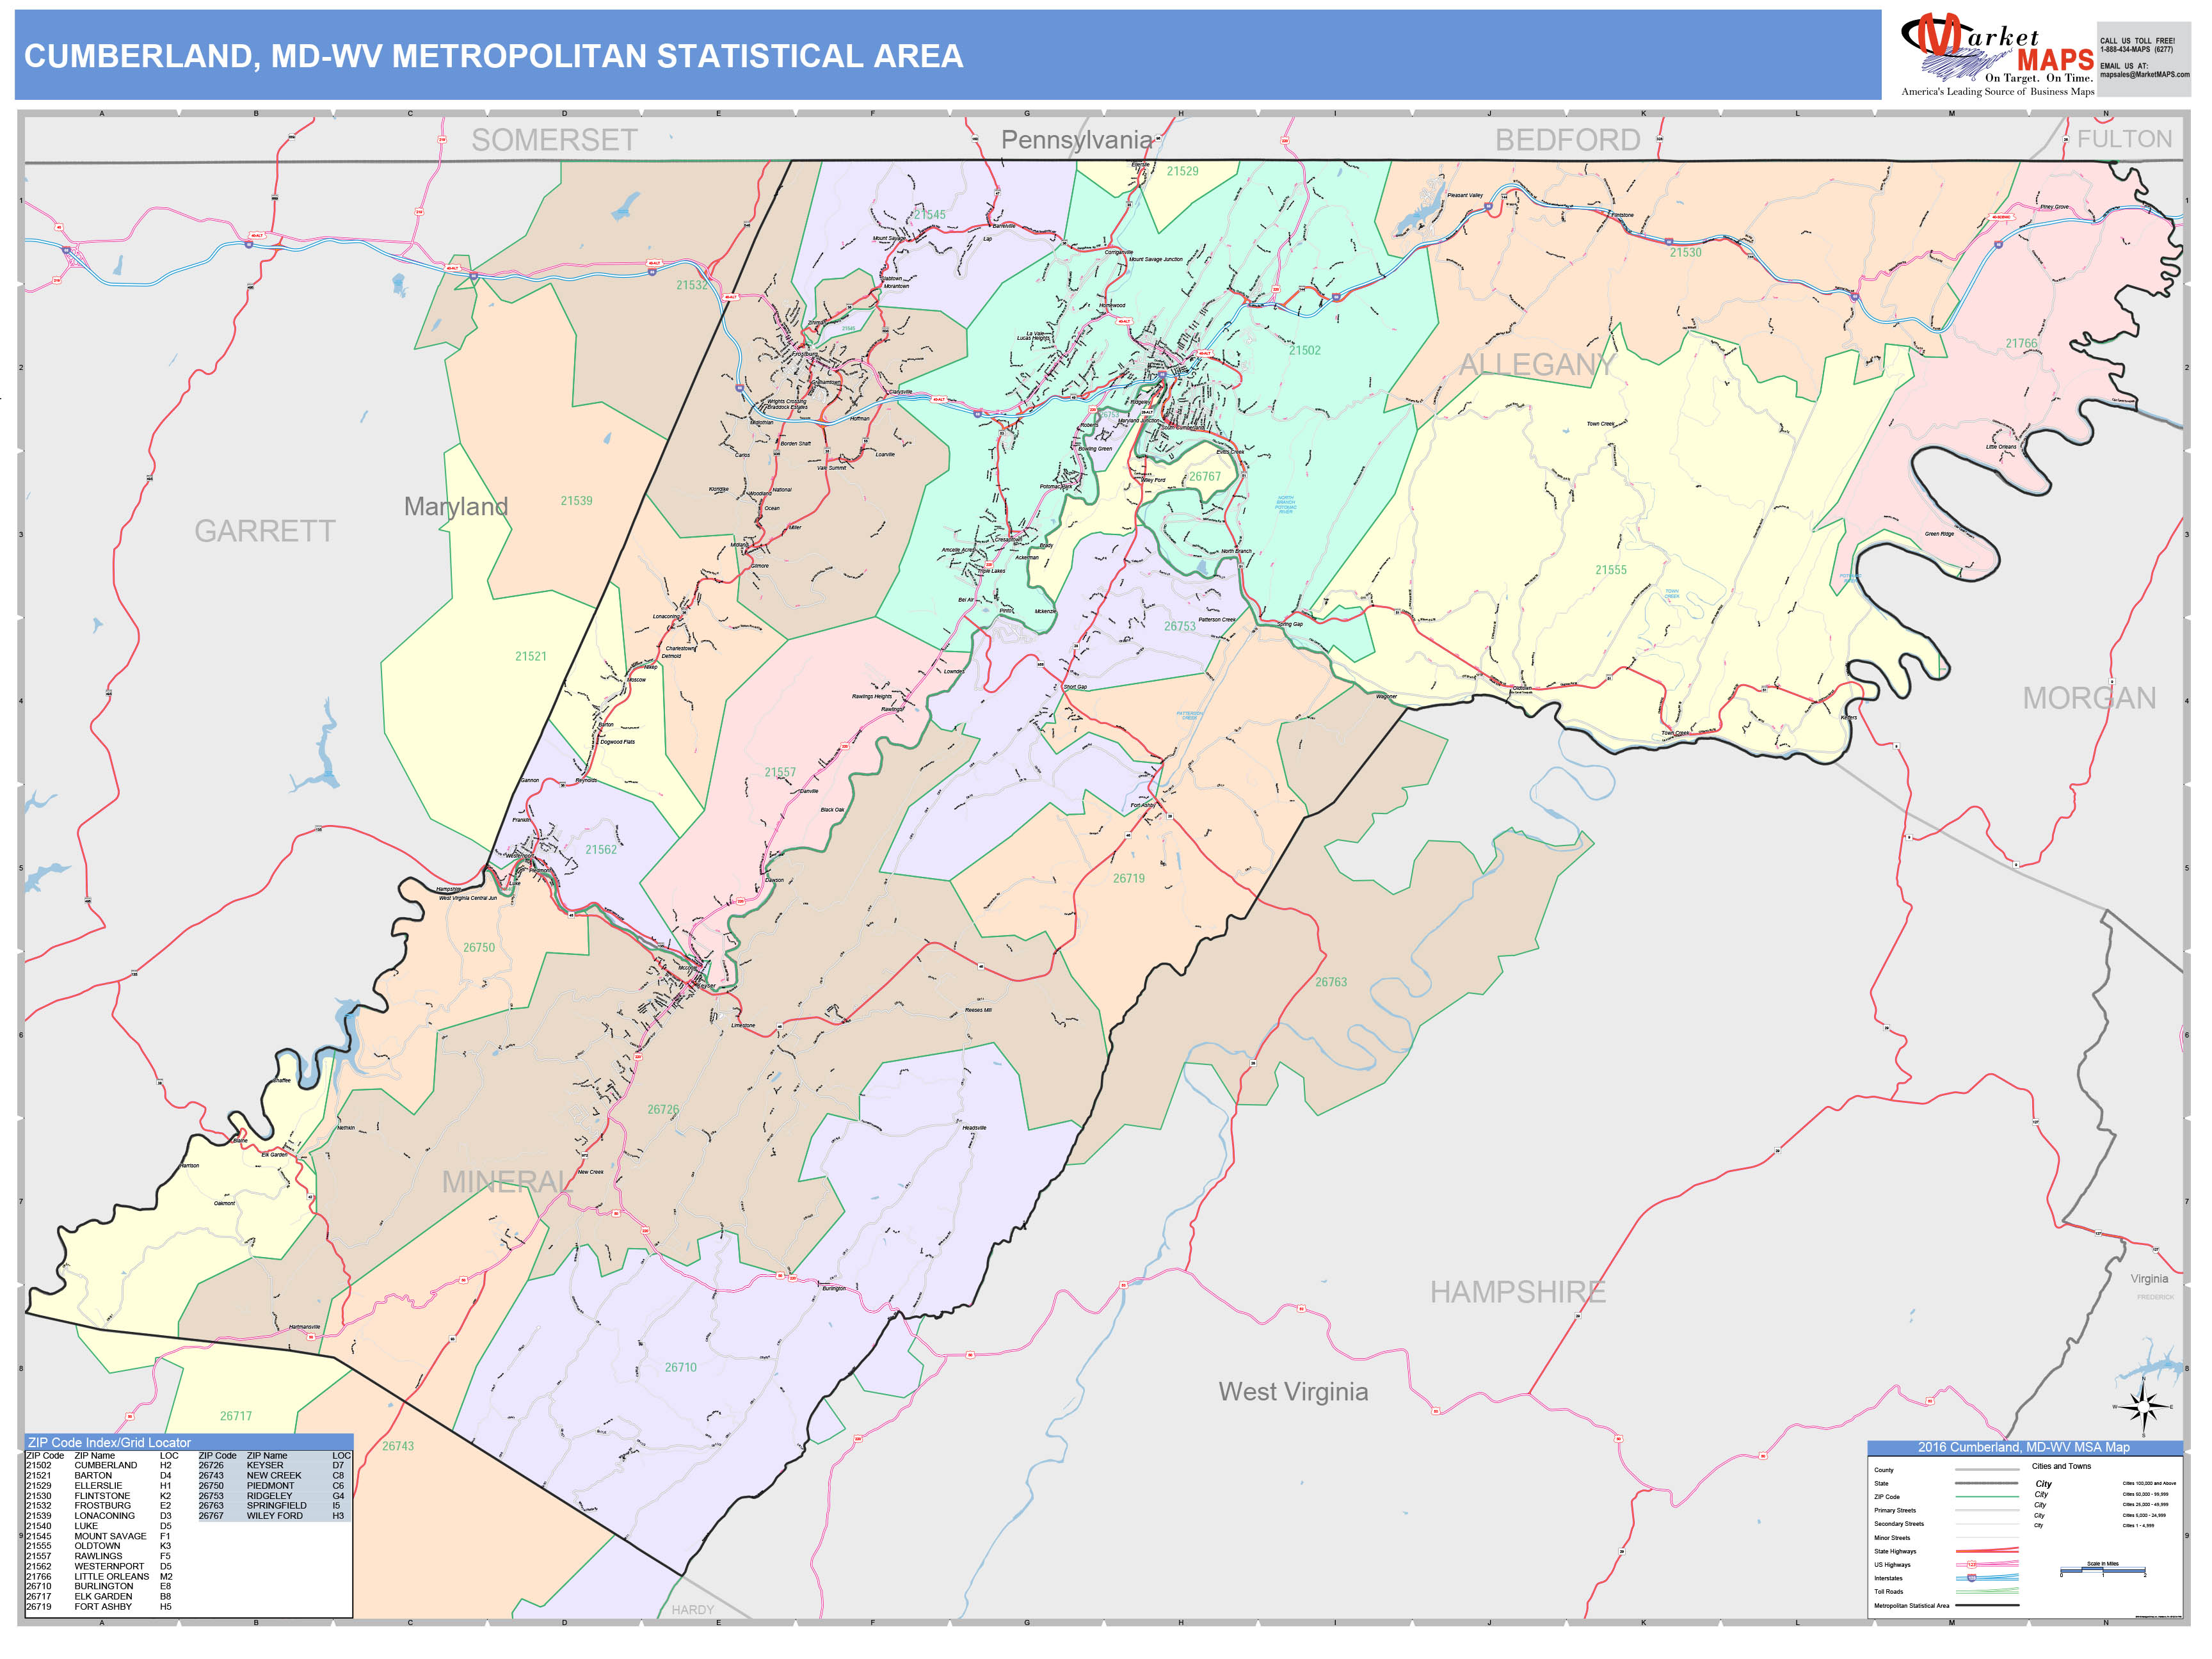This screenshot has width=2212, height=1659.
Task: Click the 'Cities 100,000 and Above' legend entry
Action: 2149,1483
